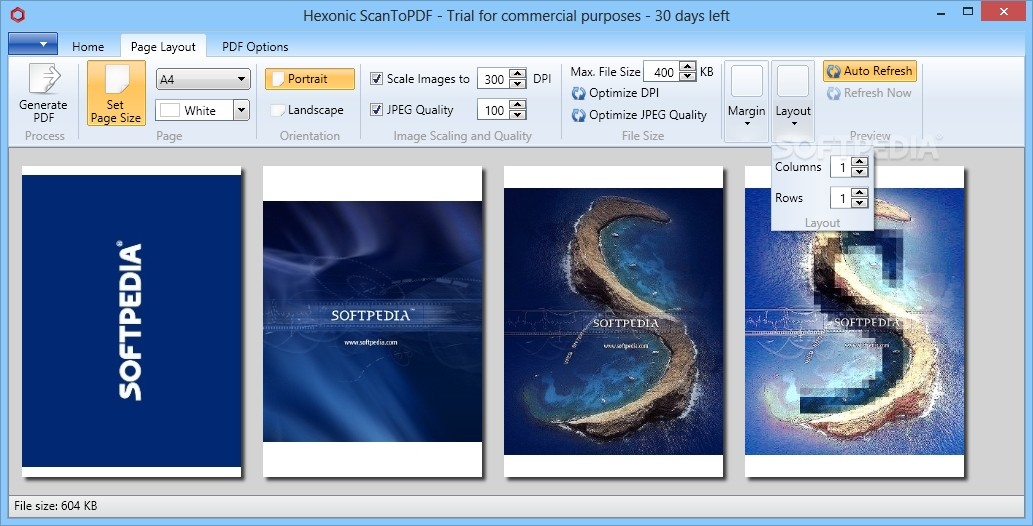Increase Max. File Size with up arrow
1033x526 pixels.
click(x=688, y=67)
